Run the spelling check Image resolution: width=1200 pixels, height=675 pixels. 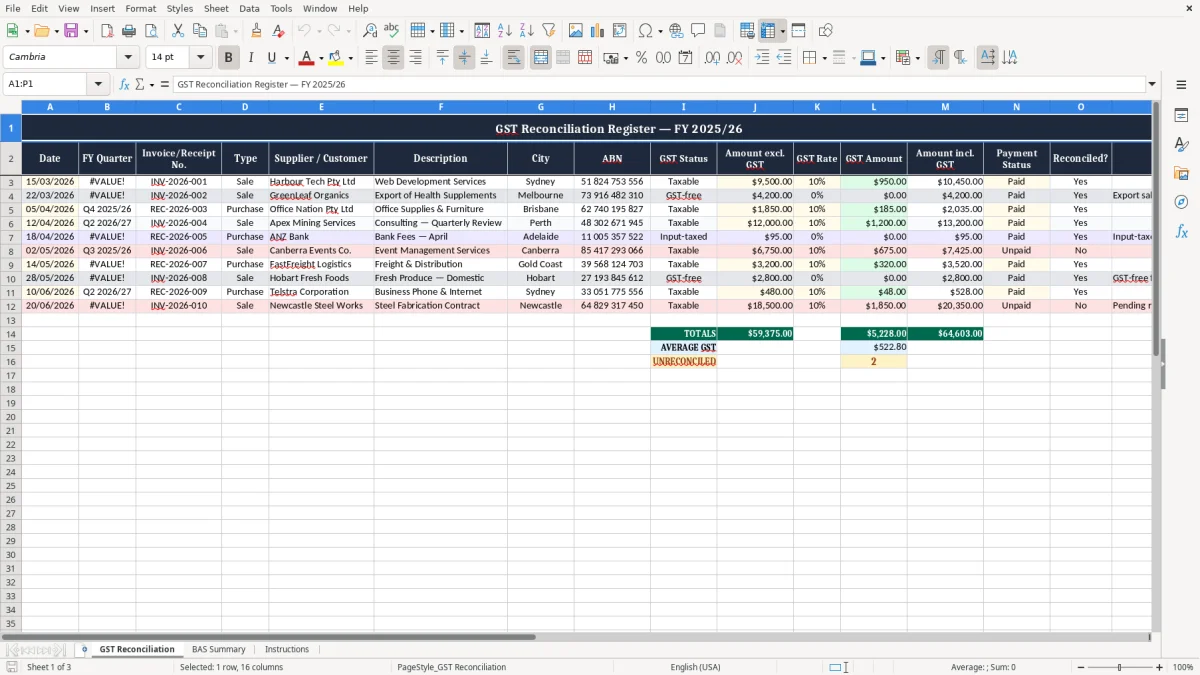[391, 31]
